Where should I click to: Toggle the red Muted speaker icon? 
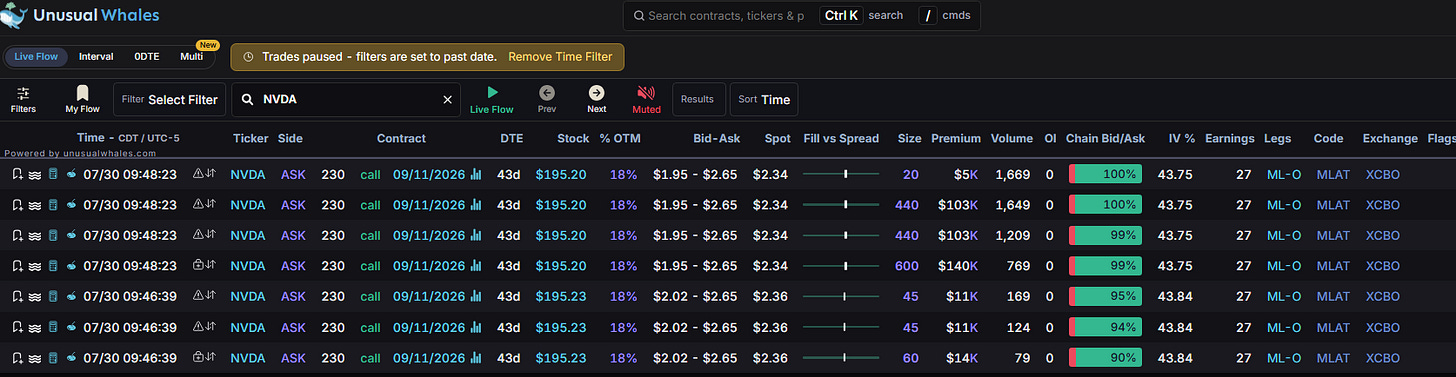click(x=646, y=92)
